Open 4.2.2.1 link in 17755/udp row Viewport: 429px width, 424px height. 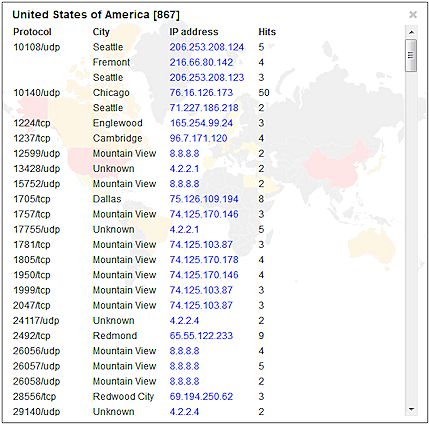pyautogui.click(x=184, y=229)
